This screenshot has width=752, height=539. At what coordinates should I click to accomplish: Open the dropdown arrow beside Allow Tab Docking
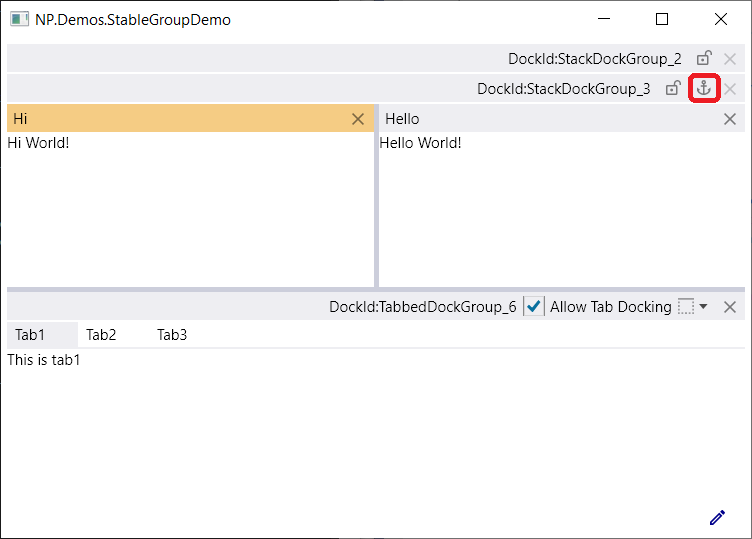[x=704, y=306]
